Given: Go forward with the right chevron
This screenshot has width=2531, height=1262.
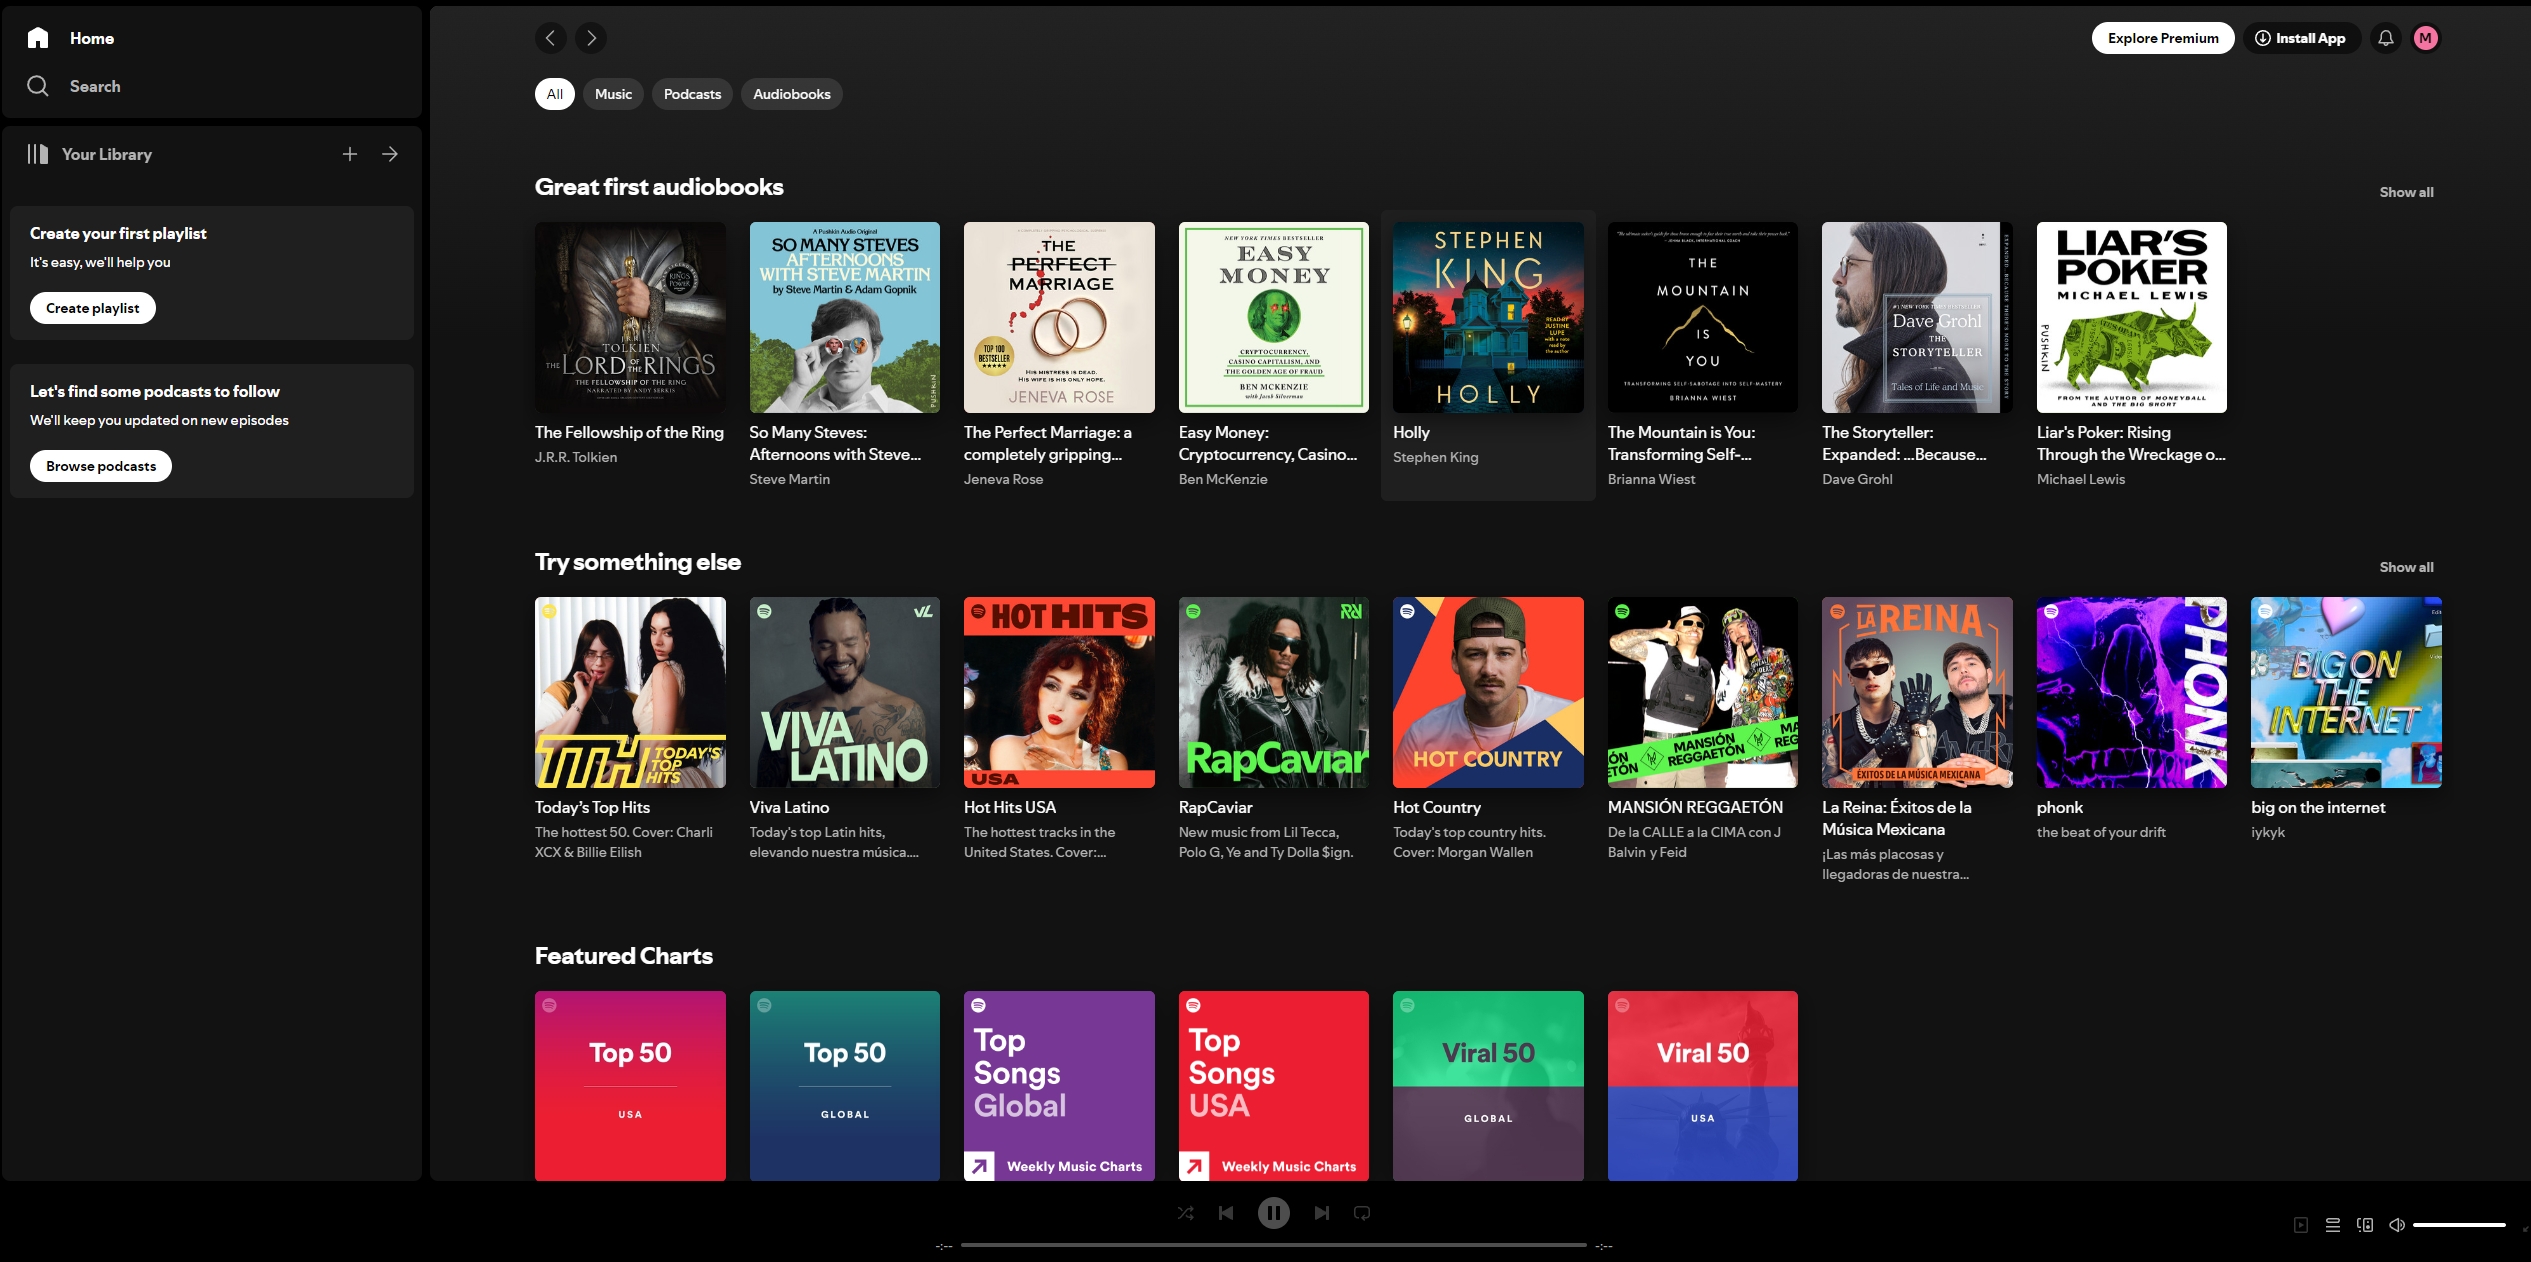Looking at the screenshot, I should [x=591, y=38].
